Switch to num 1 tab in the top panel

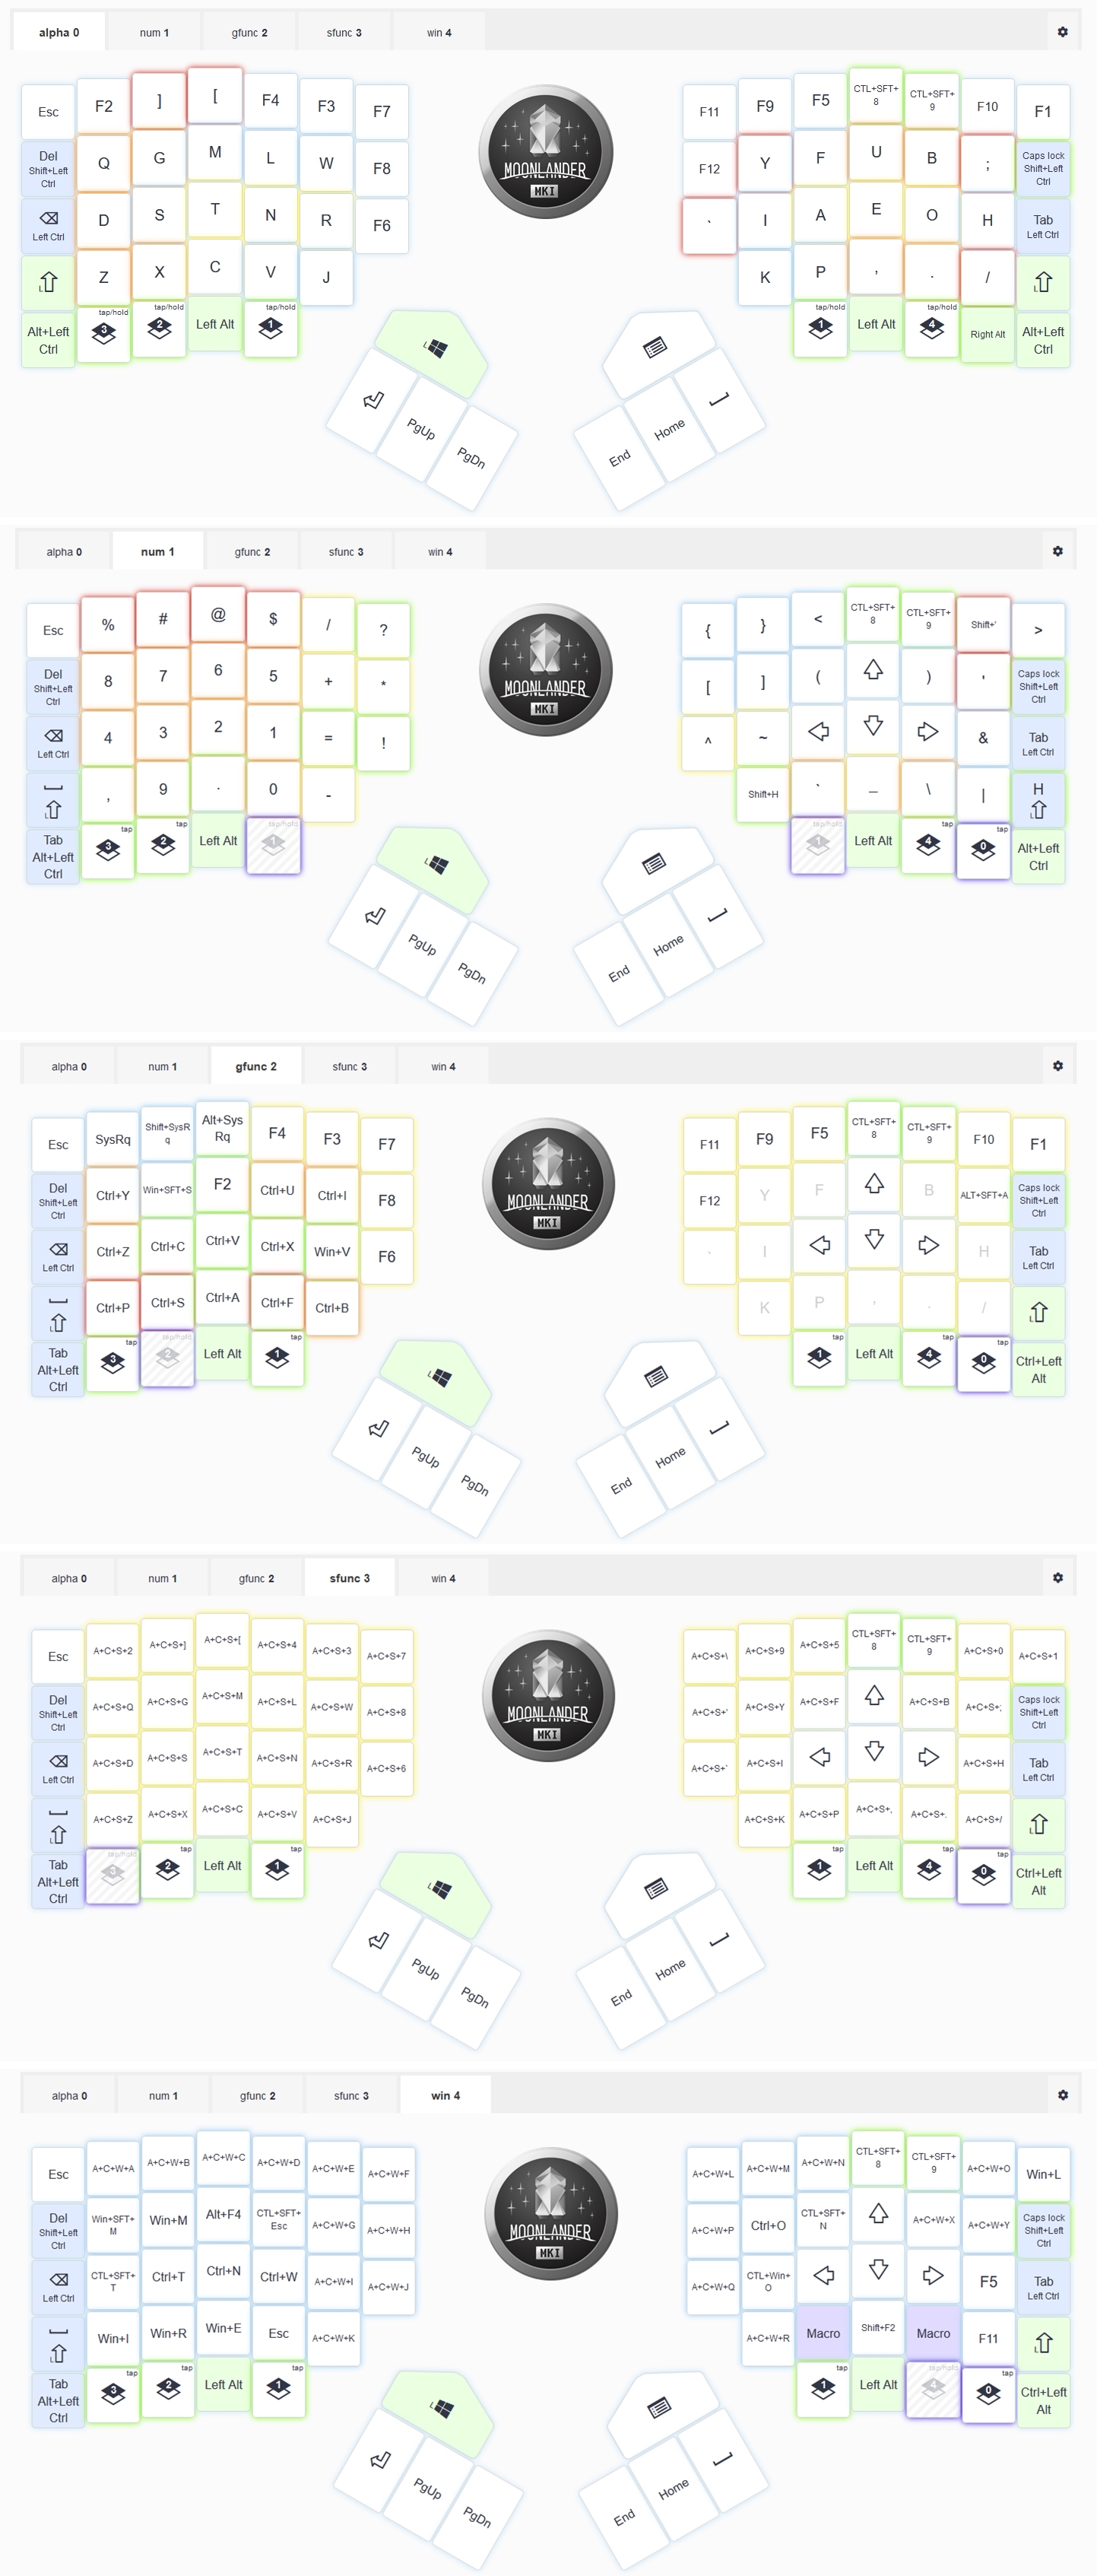(x=154, y=32)
